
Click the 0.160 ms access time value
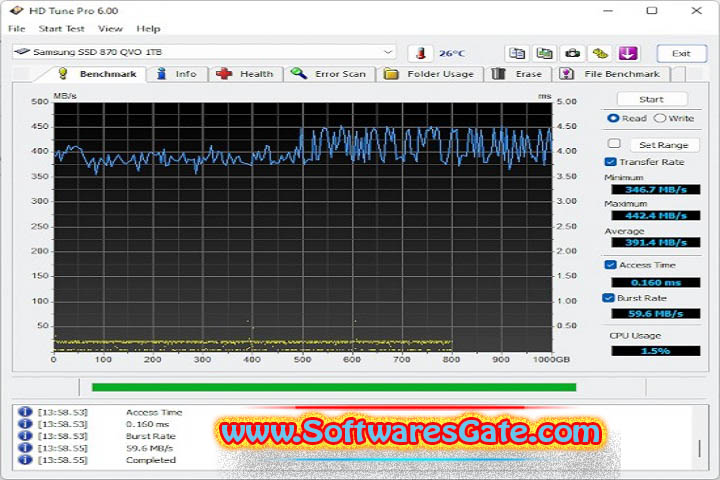pyautogui.click(x=656, y=282)
